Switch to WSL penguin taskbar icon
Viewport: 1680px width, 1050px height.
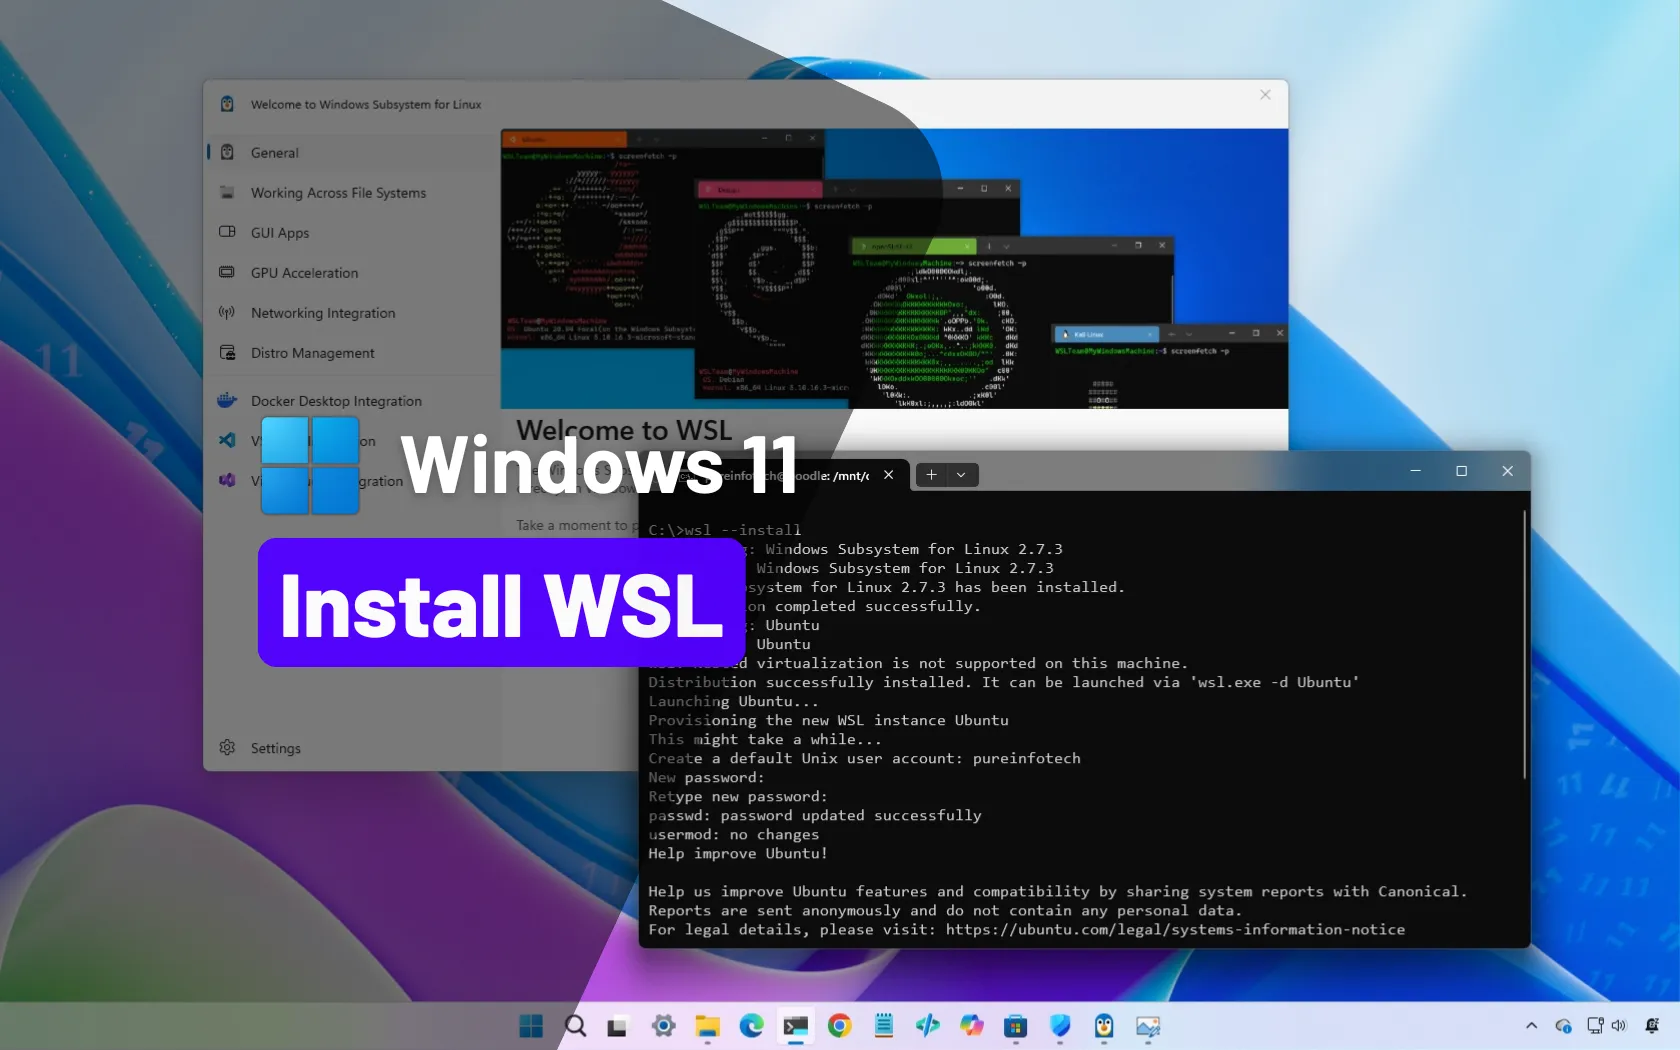[1104, 1026]
